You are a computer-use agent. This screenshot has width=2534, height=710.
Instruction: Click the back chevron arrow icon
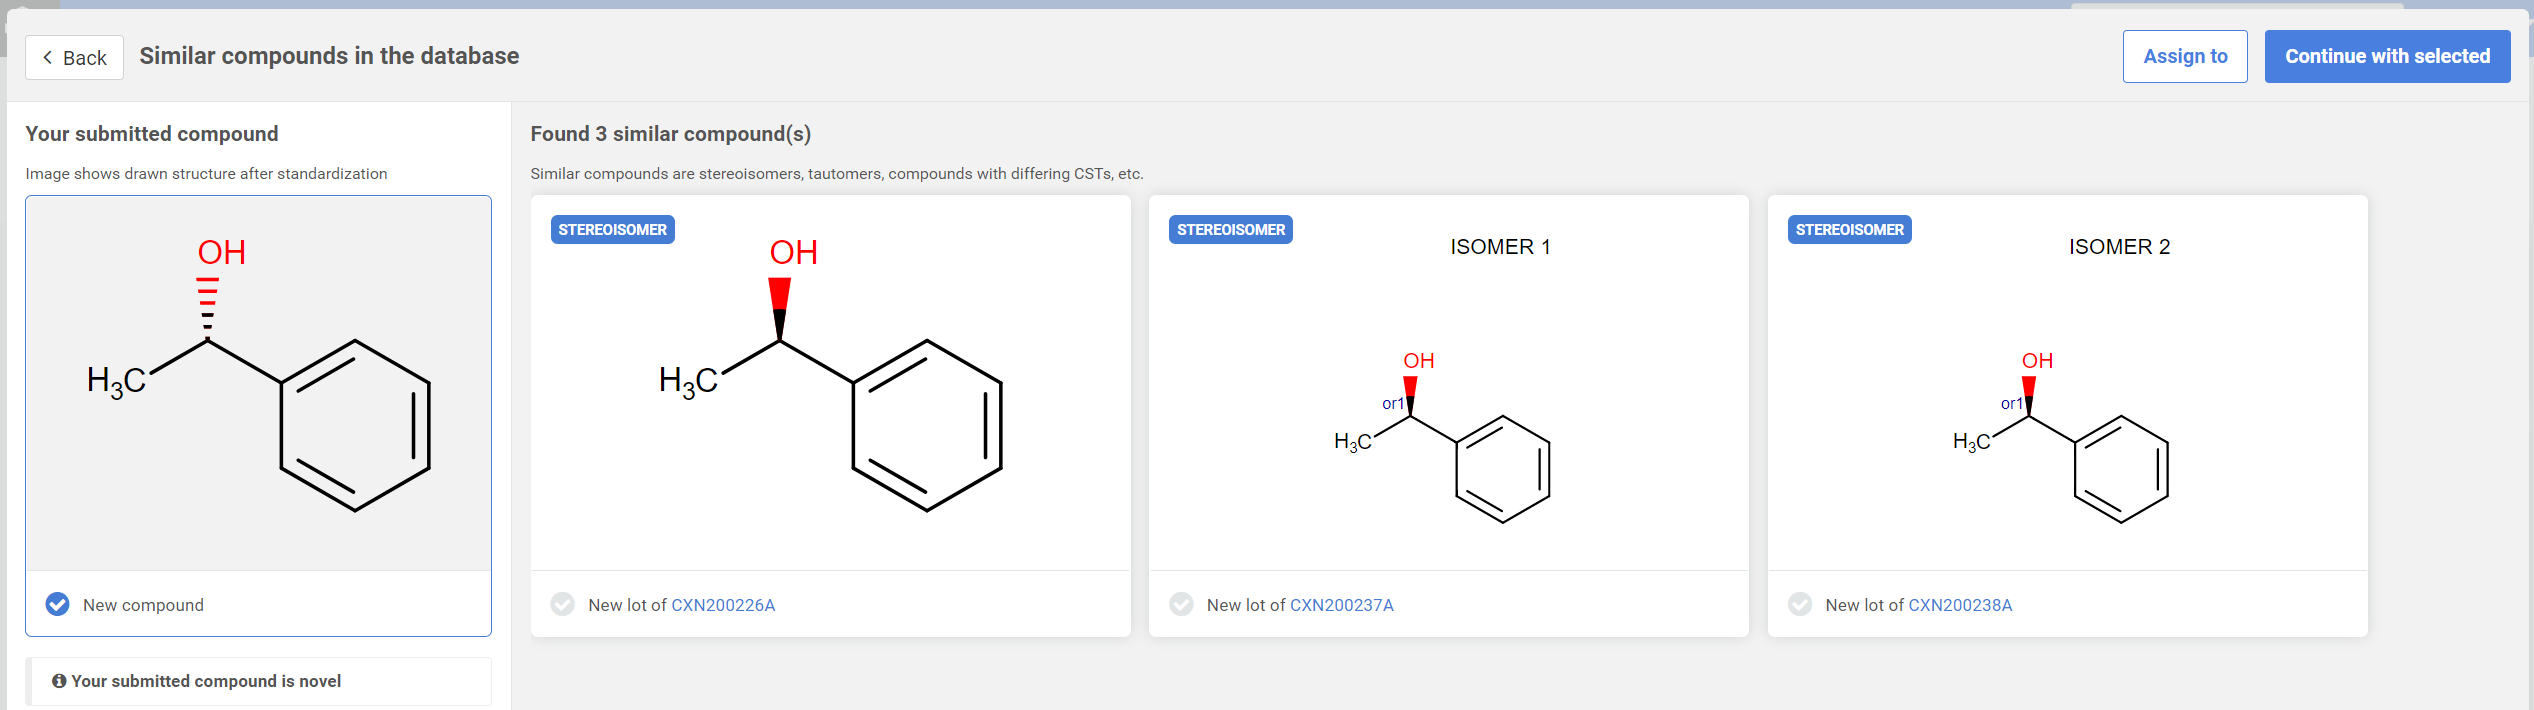coord(47,58)
